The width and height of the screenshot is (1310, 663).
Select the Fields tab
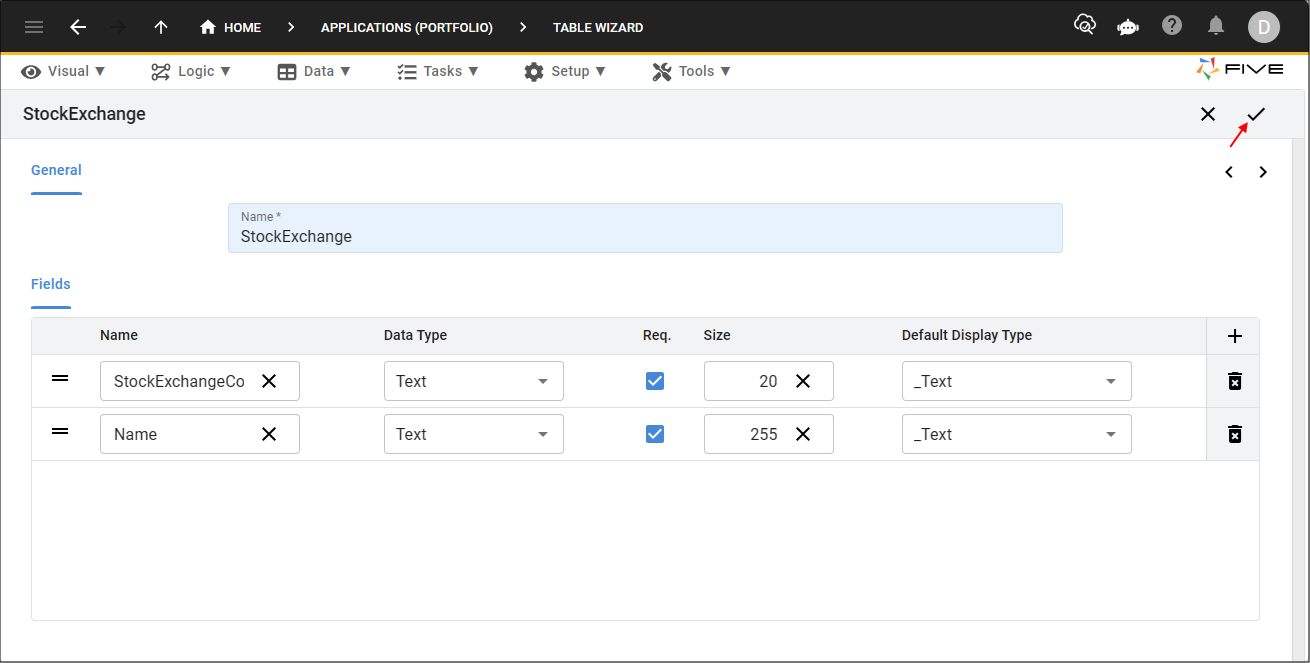[x=51, y=284]
